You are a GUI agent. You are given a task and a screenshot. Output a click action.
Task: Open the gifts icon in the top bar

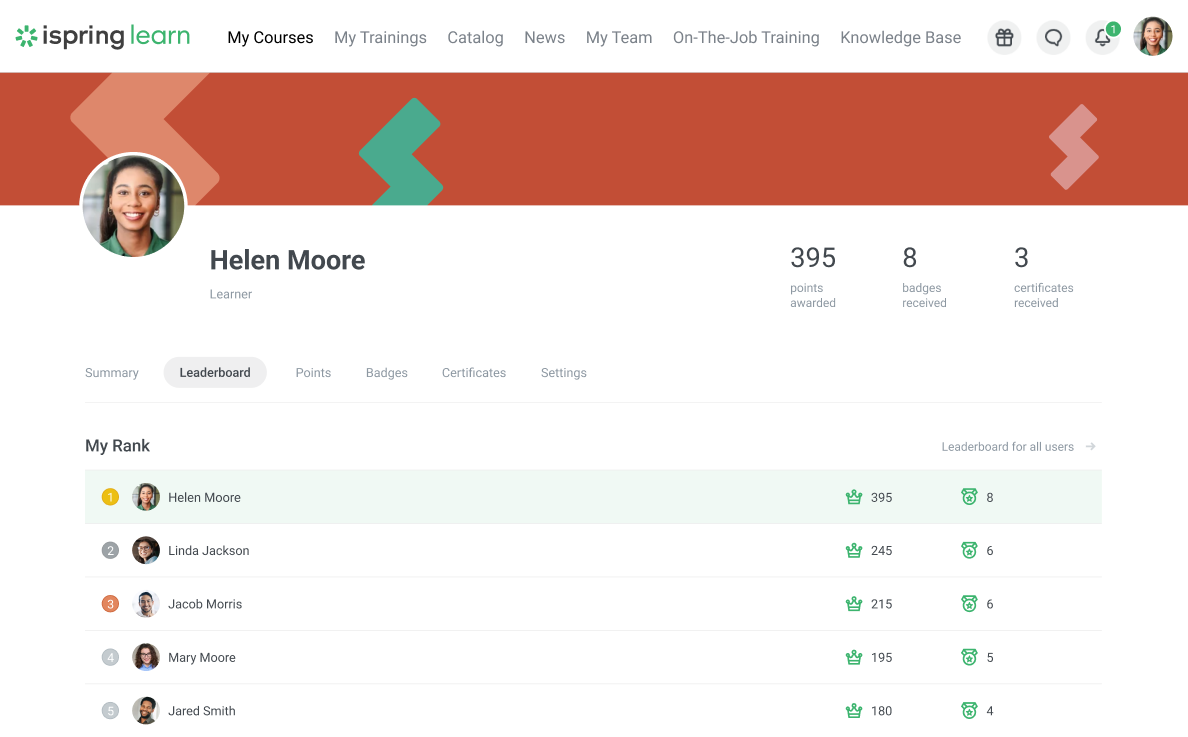[1004, 37]
